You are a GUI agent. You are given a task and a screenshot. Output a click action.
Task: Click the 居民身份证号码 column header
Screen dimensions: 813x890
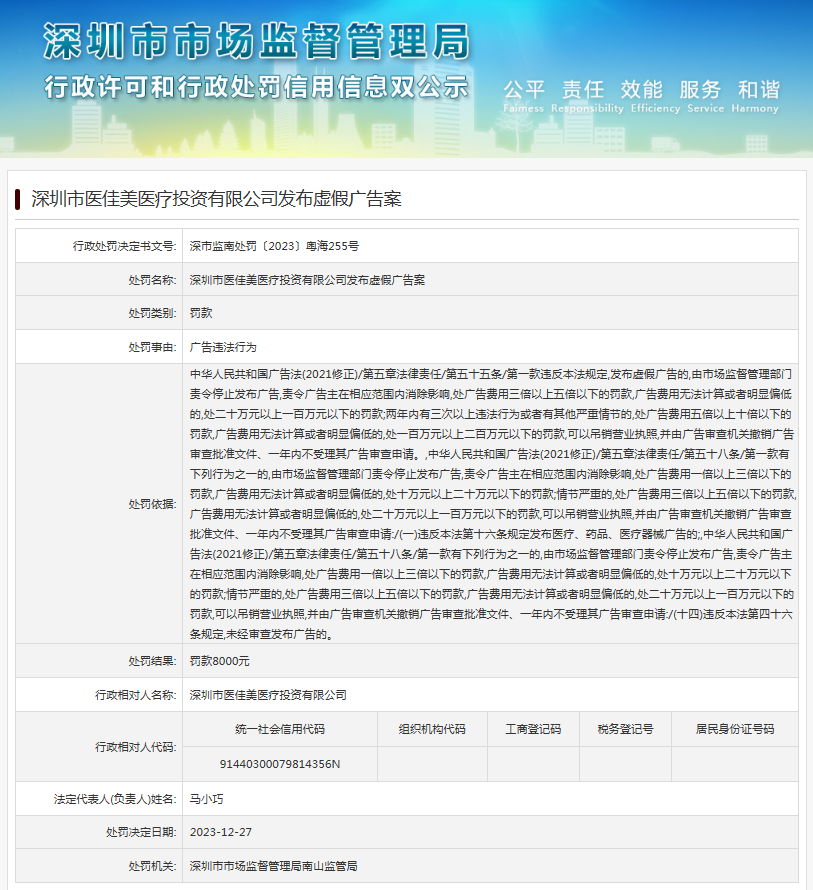735,729
